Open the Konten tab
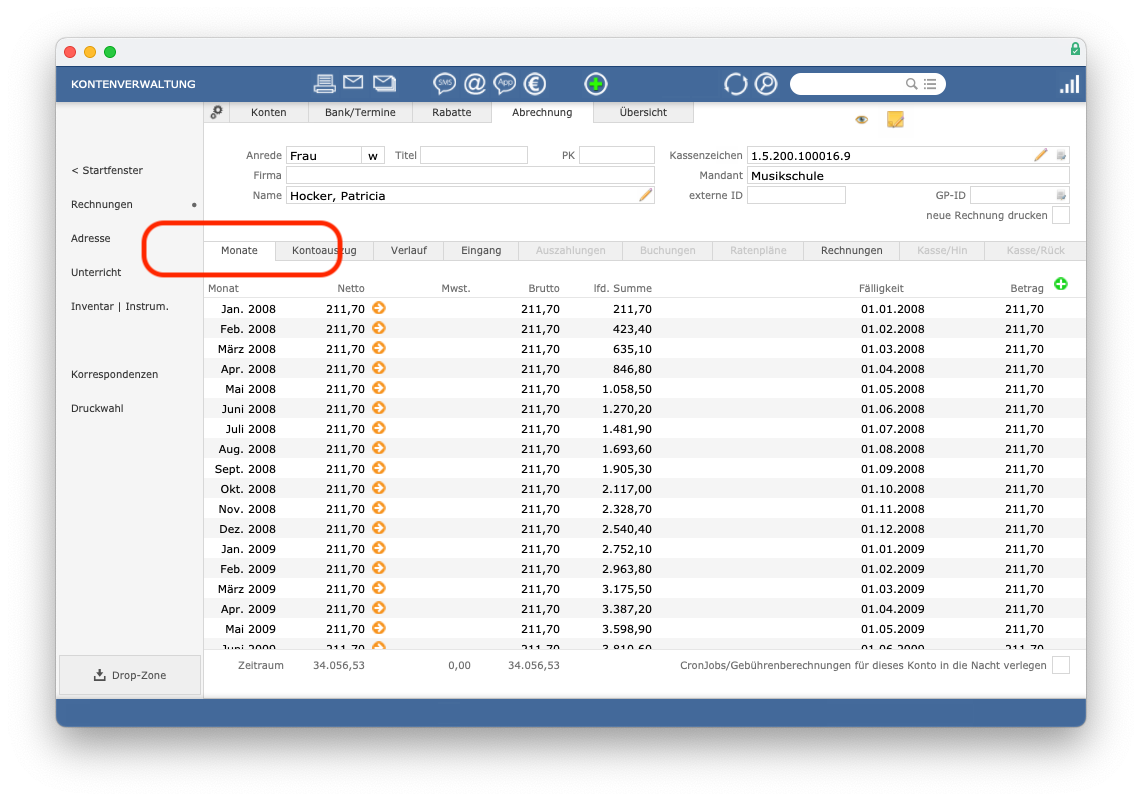1142x801 pixels. tap(269, 112)
